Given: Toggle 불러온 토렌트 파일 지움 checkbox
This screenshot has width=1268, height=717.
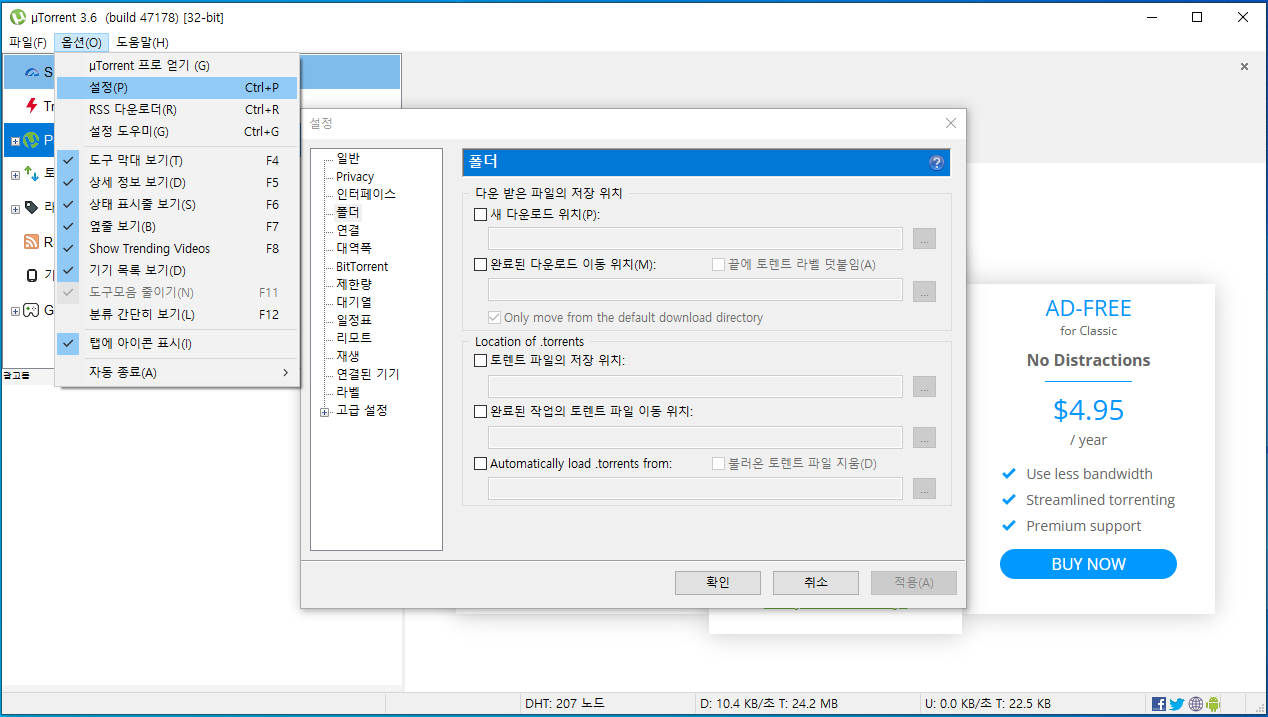Looking at the screenshot, I should (x=718, y=463).
